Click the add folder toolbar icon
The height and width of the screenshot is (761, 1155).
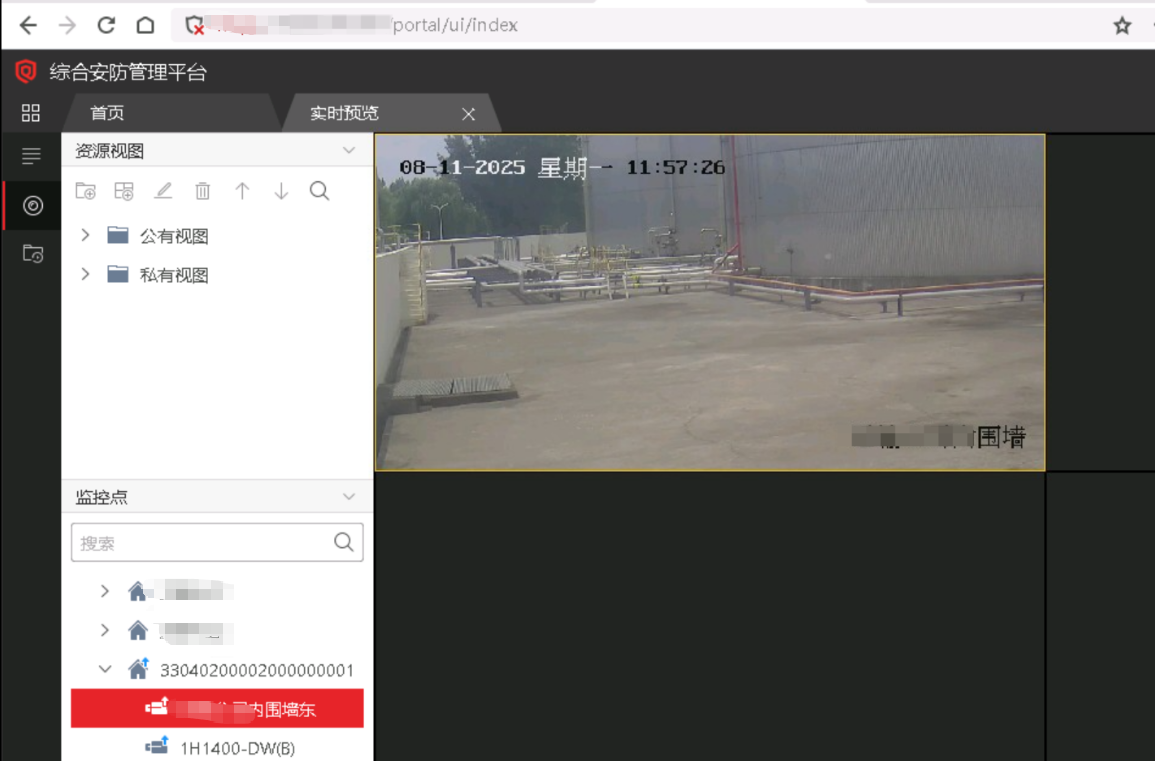85,191
